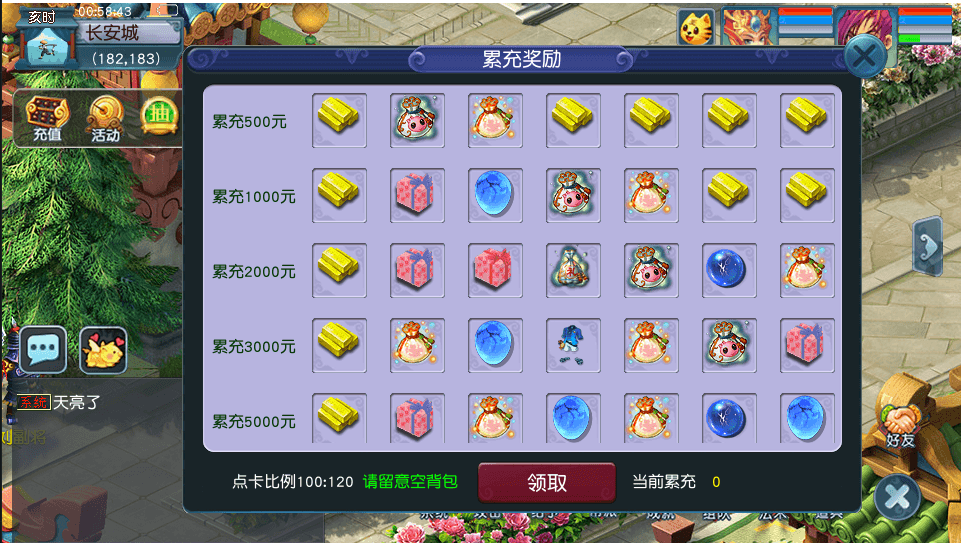
Task: Open the 活动 events icon
Action: click(x=105, y=120)
